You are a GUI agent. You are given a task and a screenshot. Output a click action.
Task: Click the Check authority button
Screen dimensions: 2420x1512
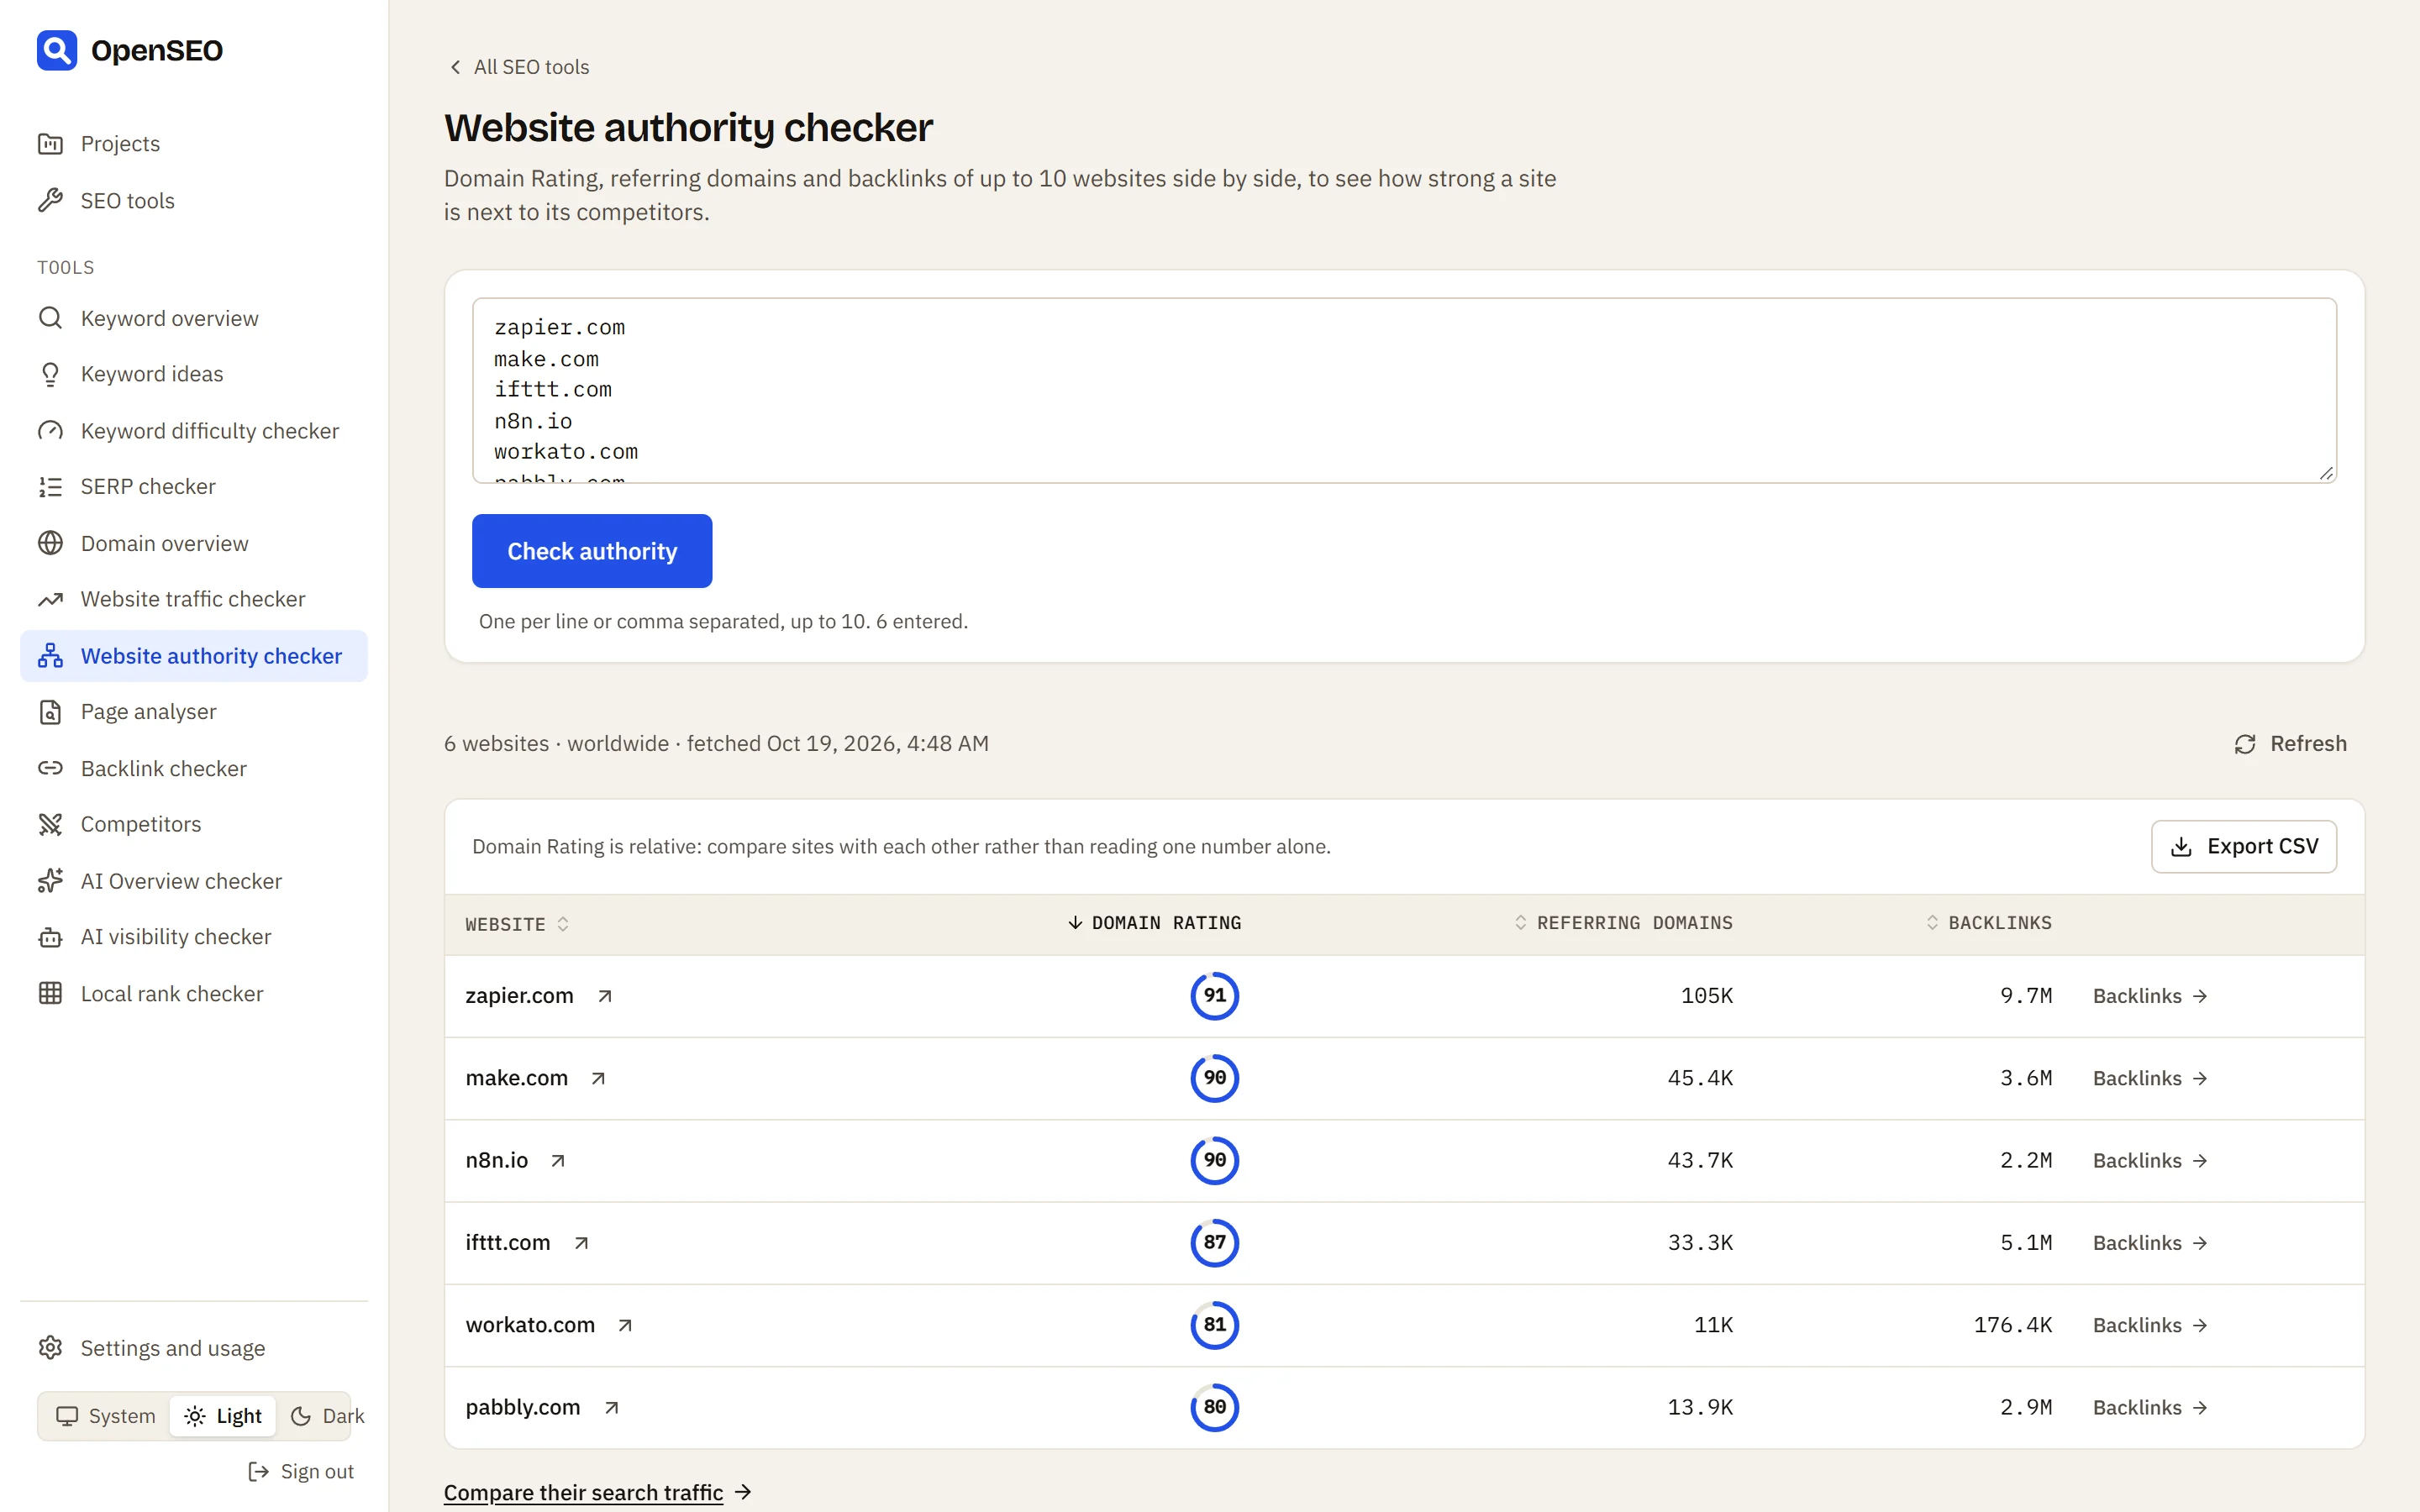pyautogui.click(x=592, y=551)
